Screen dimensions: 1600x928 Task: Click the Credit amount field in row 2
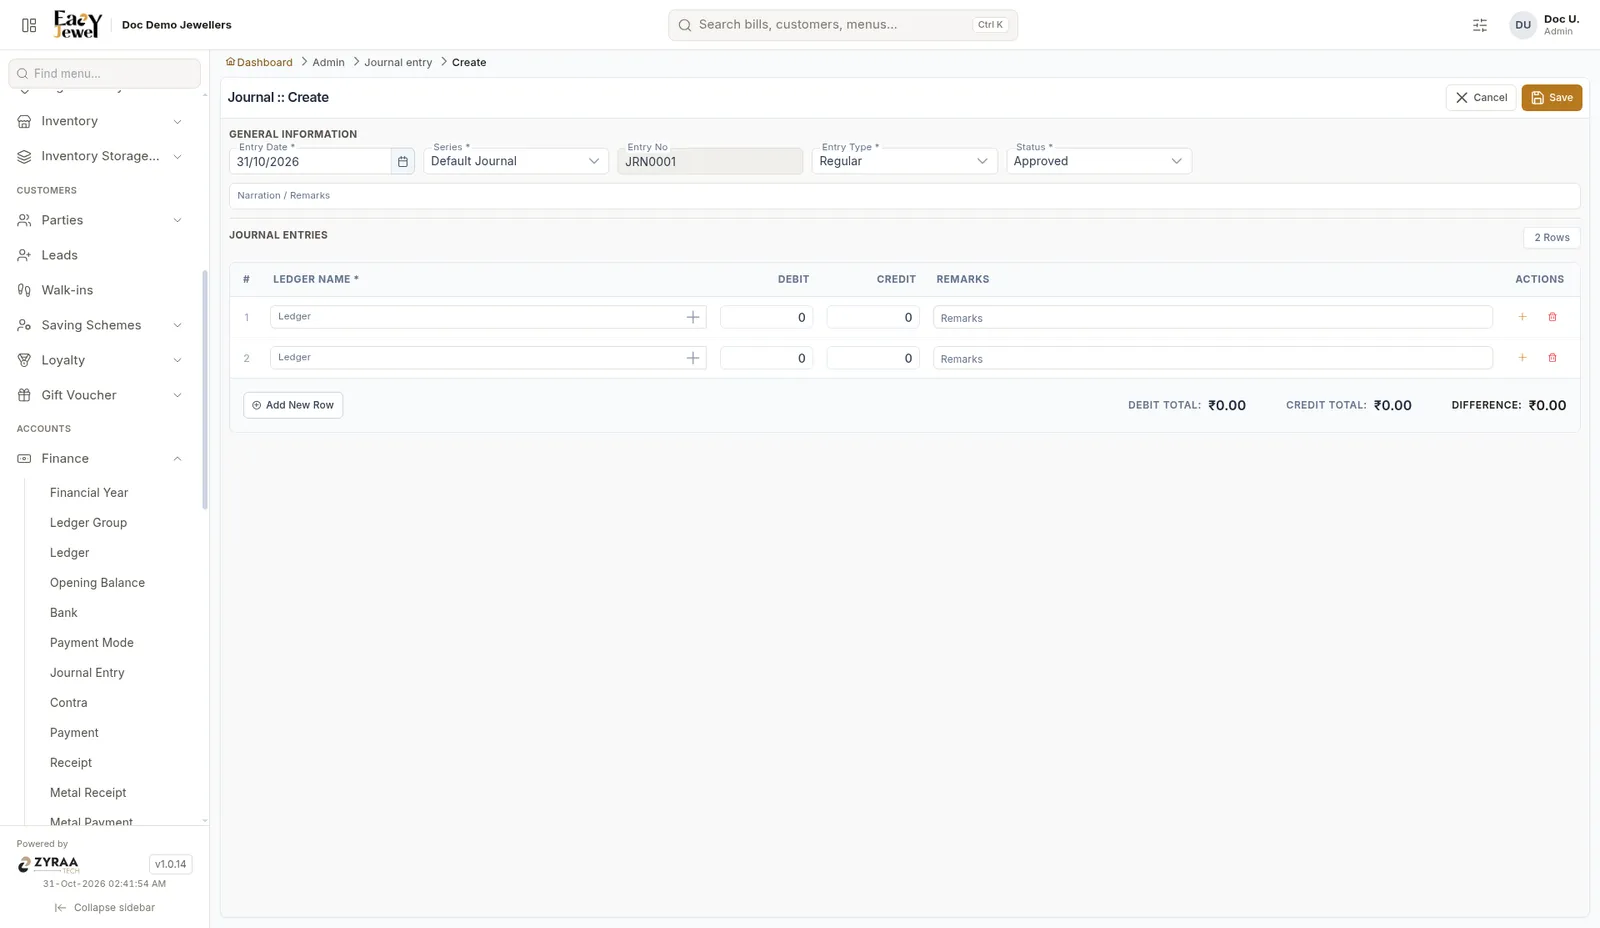coord(873,358)
